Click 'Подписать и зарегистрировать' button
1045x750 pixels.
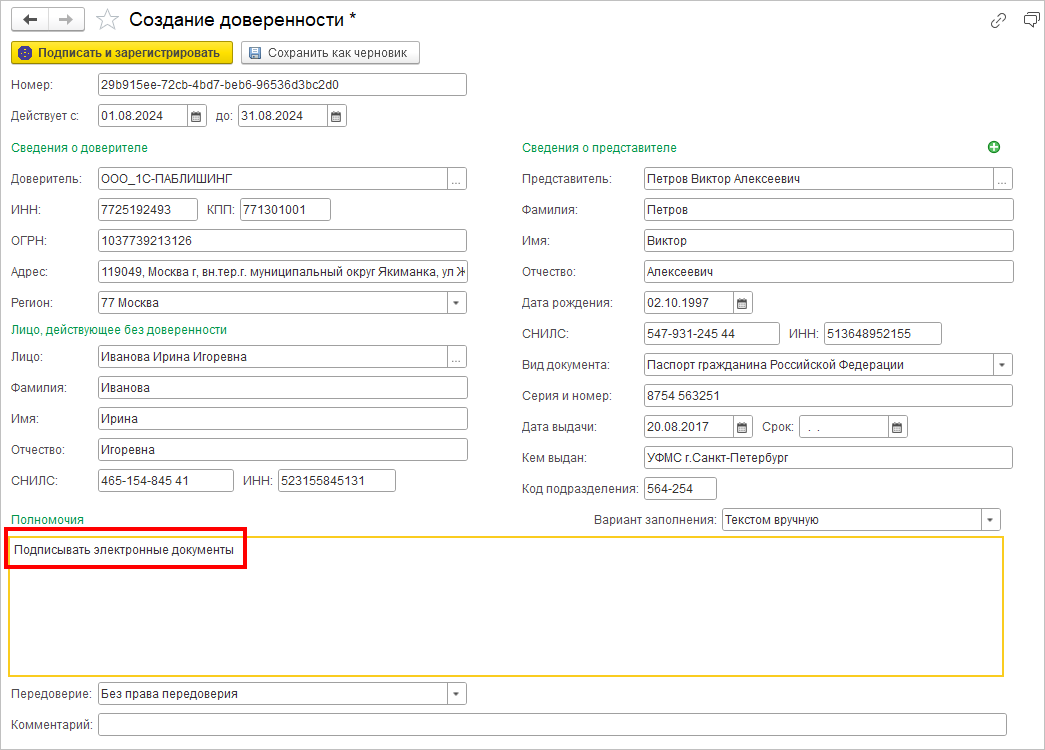122,53
